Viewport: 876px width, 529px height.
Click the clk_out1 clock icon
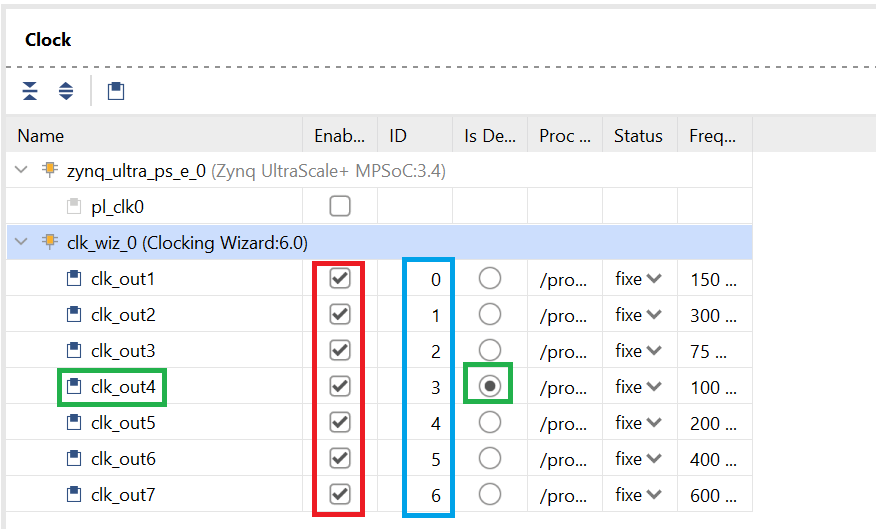click(74, 278)
